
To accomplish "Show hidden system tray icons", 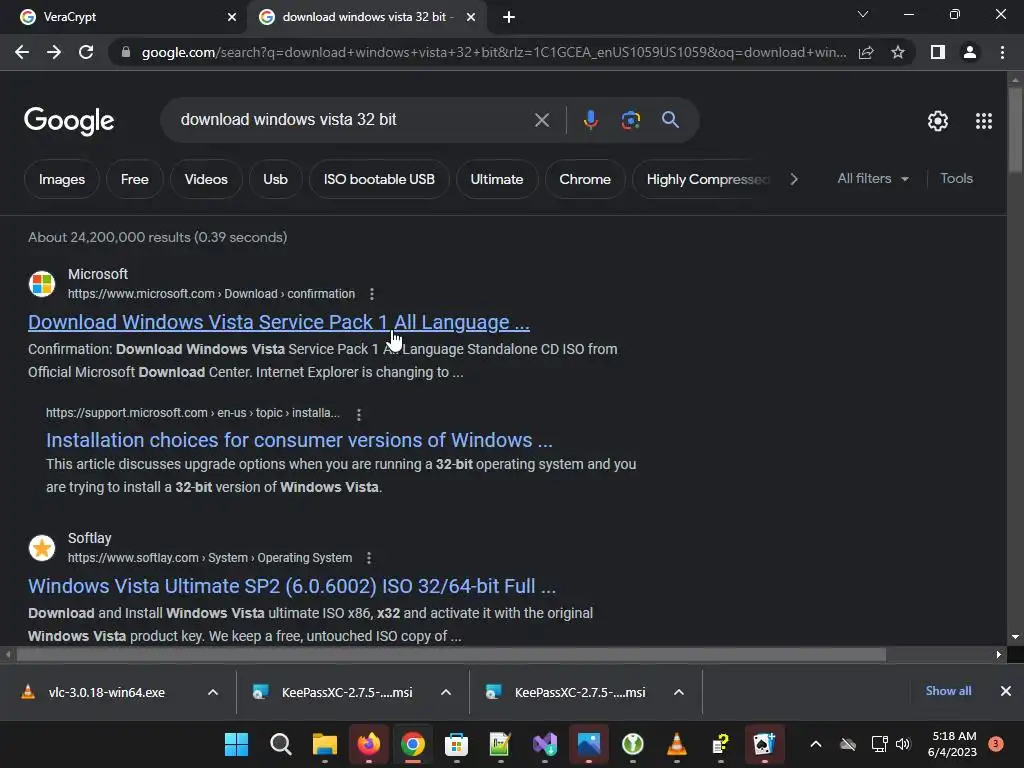I will coord(816,744).
